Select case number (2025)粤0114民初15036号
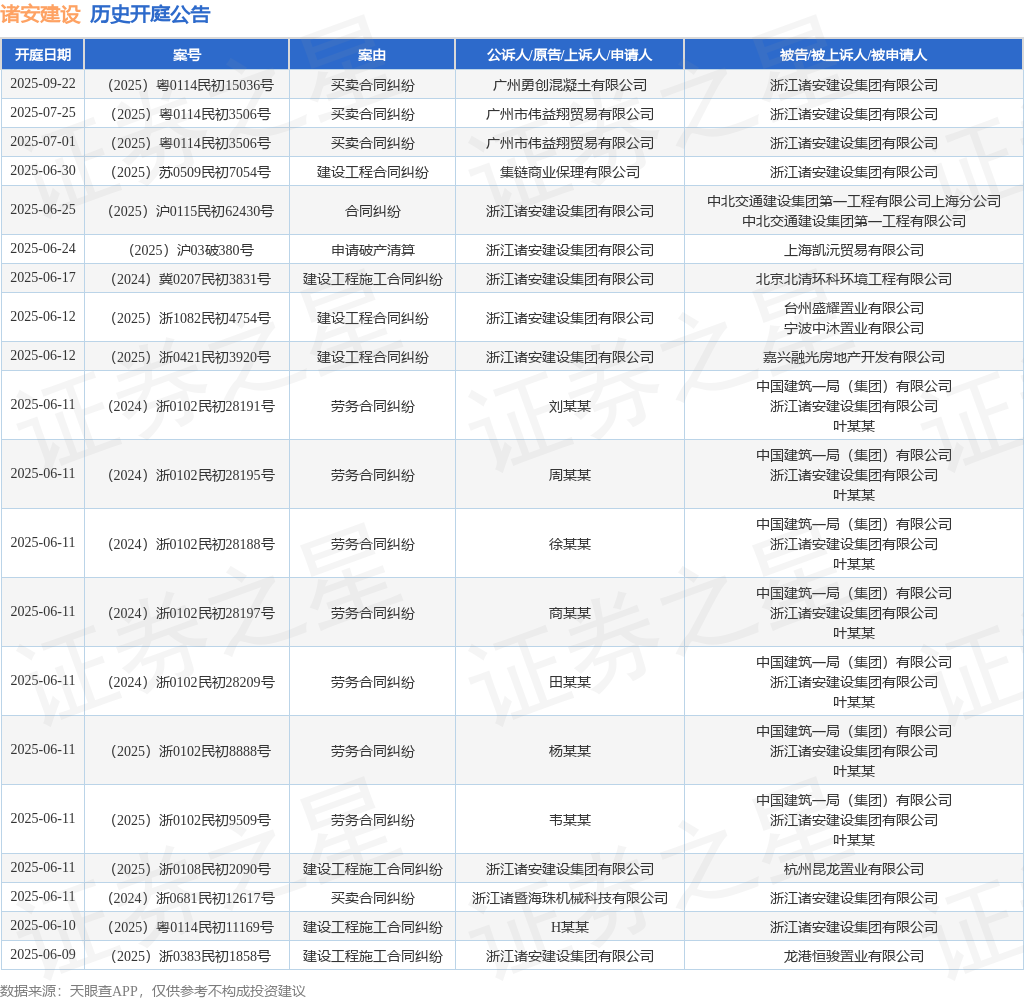1024x1000 pixels. pyautogui.click(x=191, y=85)
